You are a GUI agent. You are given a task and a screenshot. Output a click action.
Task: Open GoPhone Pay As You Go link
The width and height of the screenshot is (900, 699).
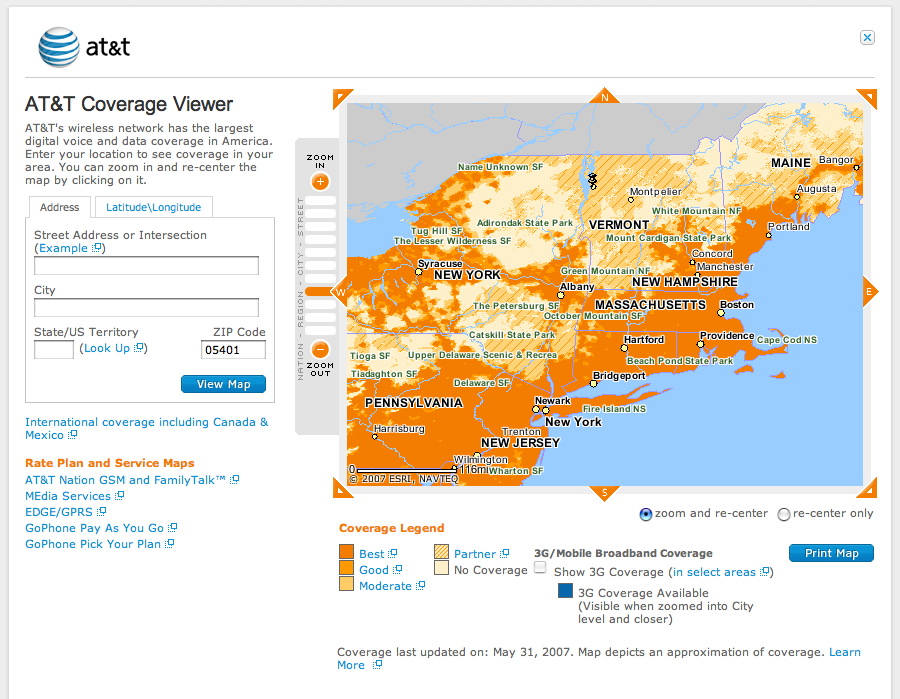pyautogui.click(x=94, y=528)
